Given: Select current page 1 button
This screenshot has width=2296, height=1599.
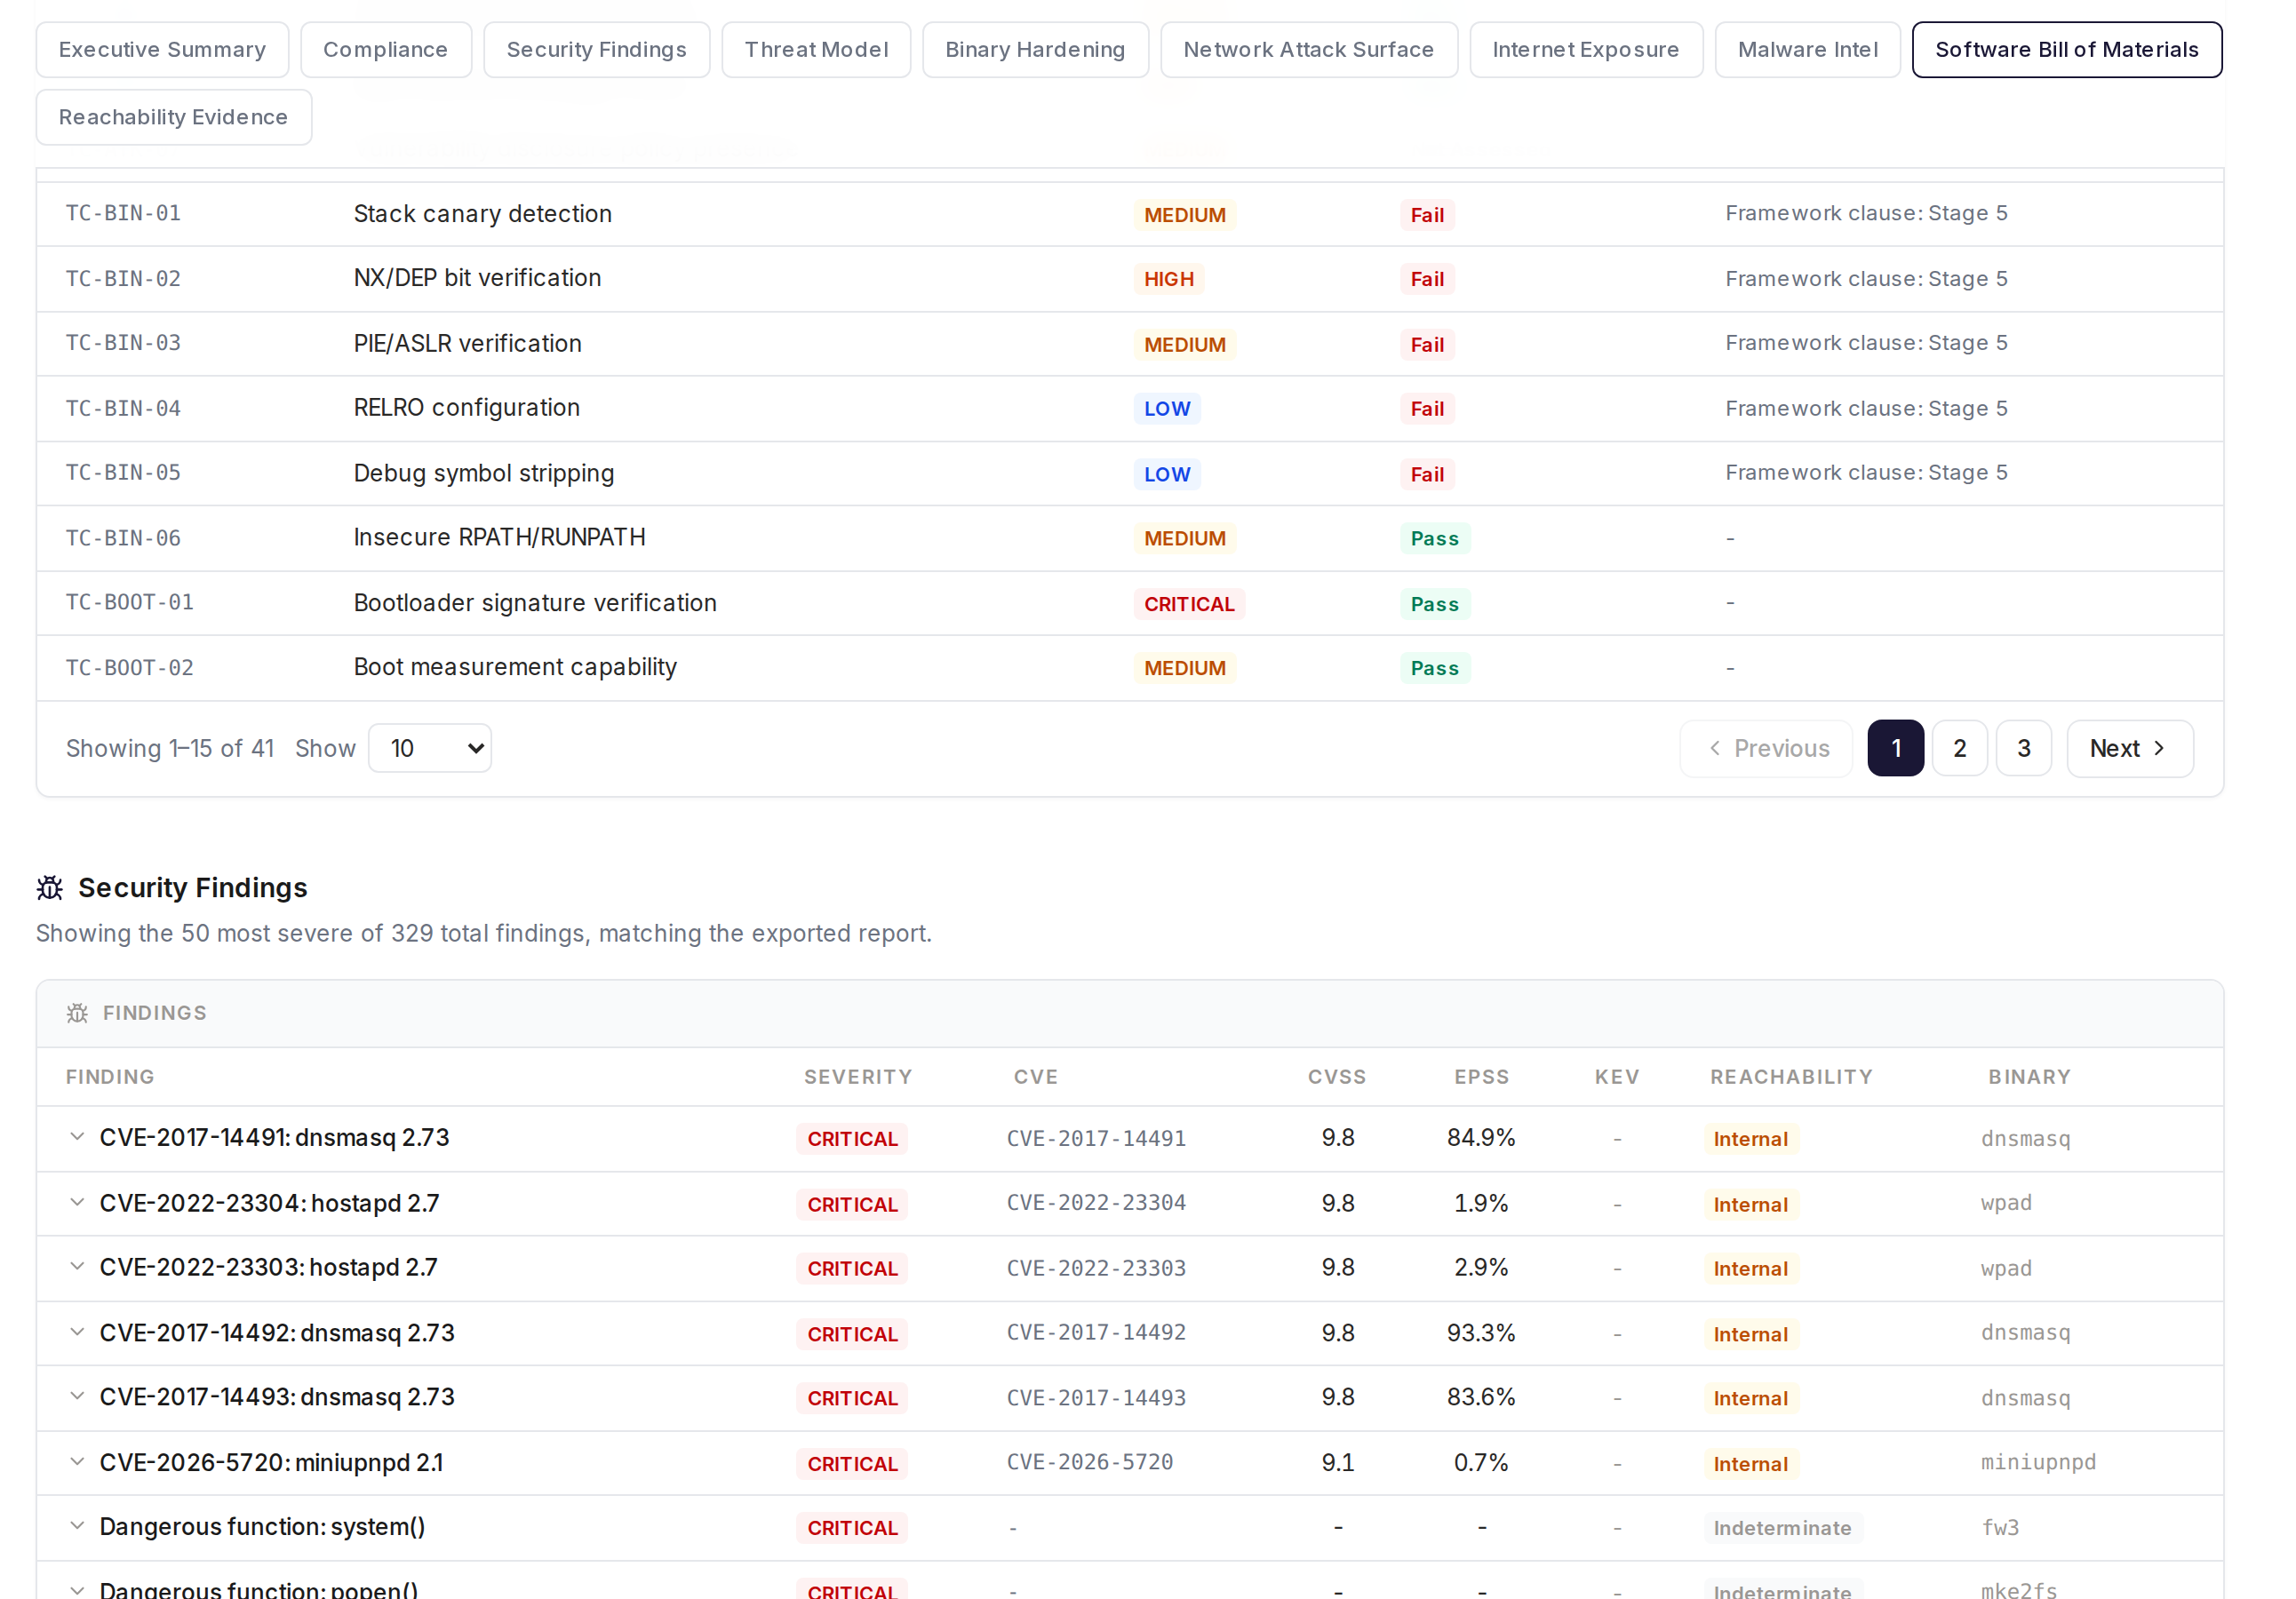Looking at the screenshot, I should pyautogui.click(x=1896, y=748).
